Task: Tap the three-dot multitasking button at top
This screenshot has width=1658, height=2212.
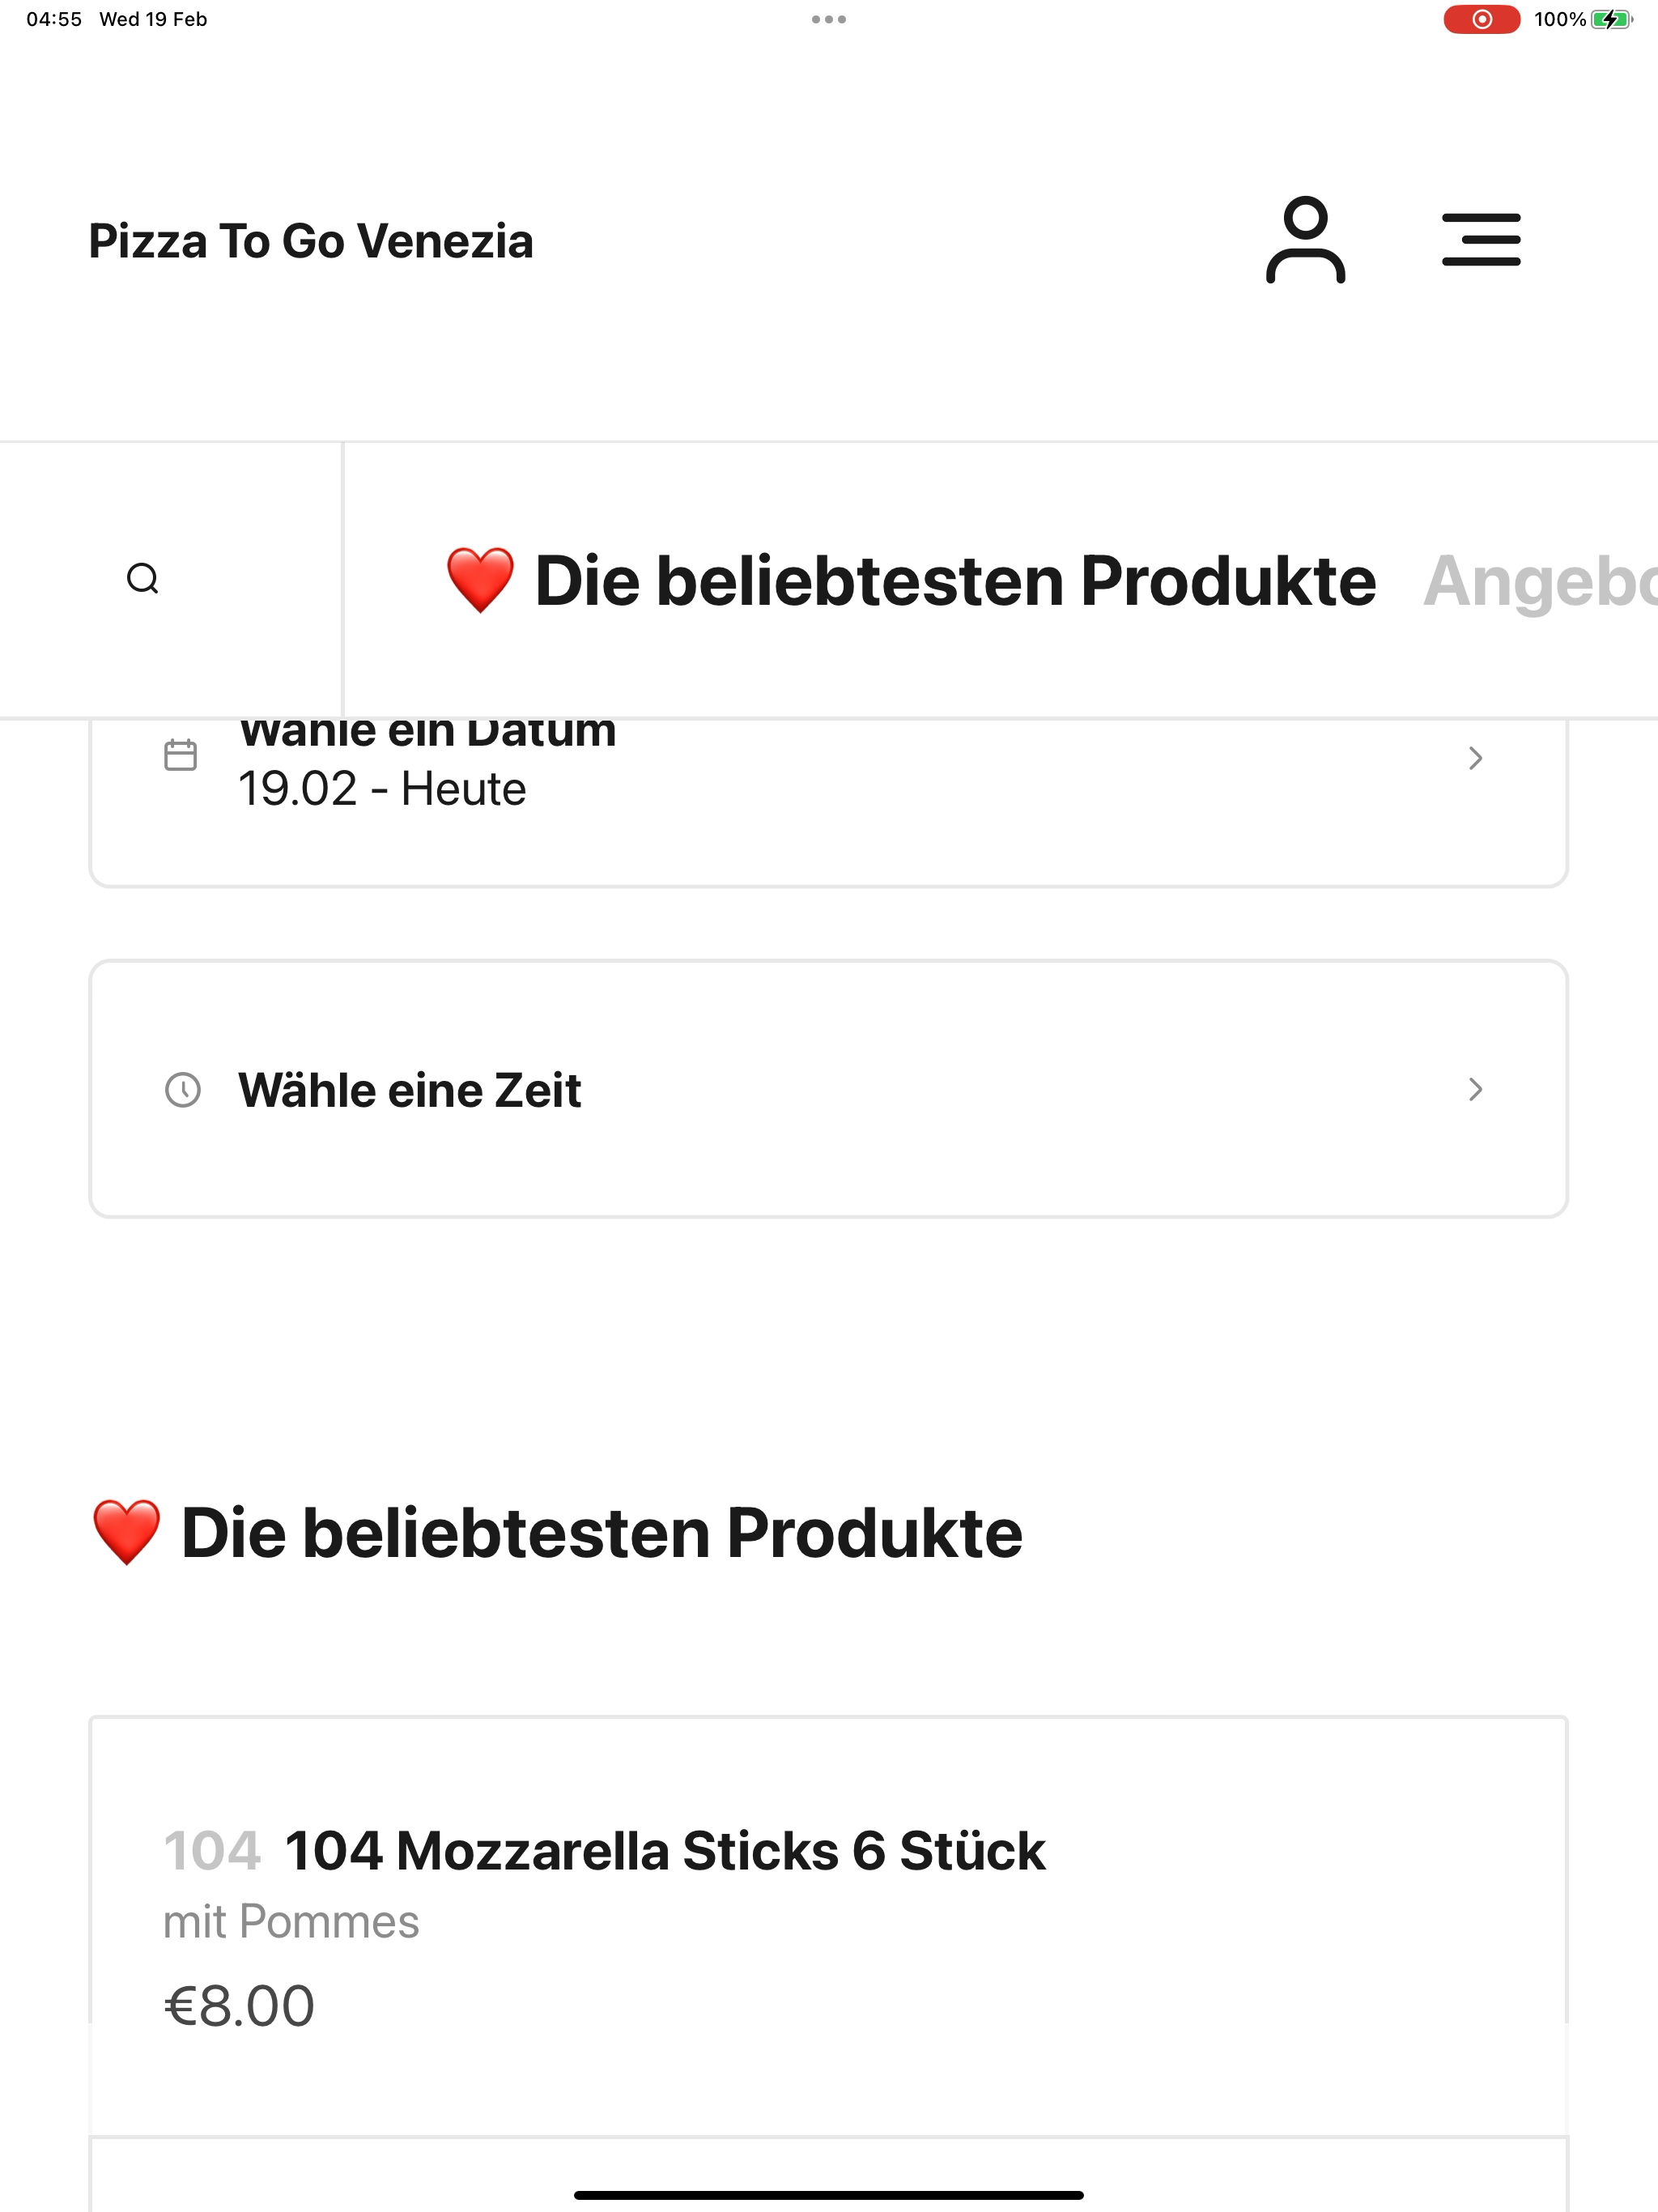Action: click(829, 19)
